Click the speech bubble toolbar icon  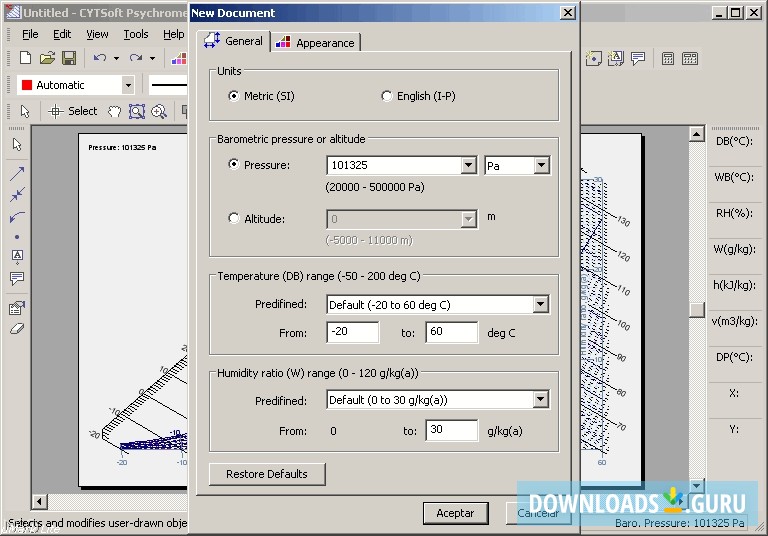pyautogui.click(x=638, y=59)
